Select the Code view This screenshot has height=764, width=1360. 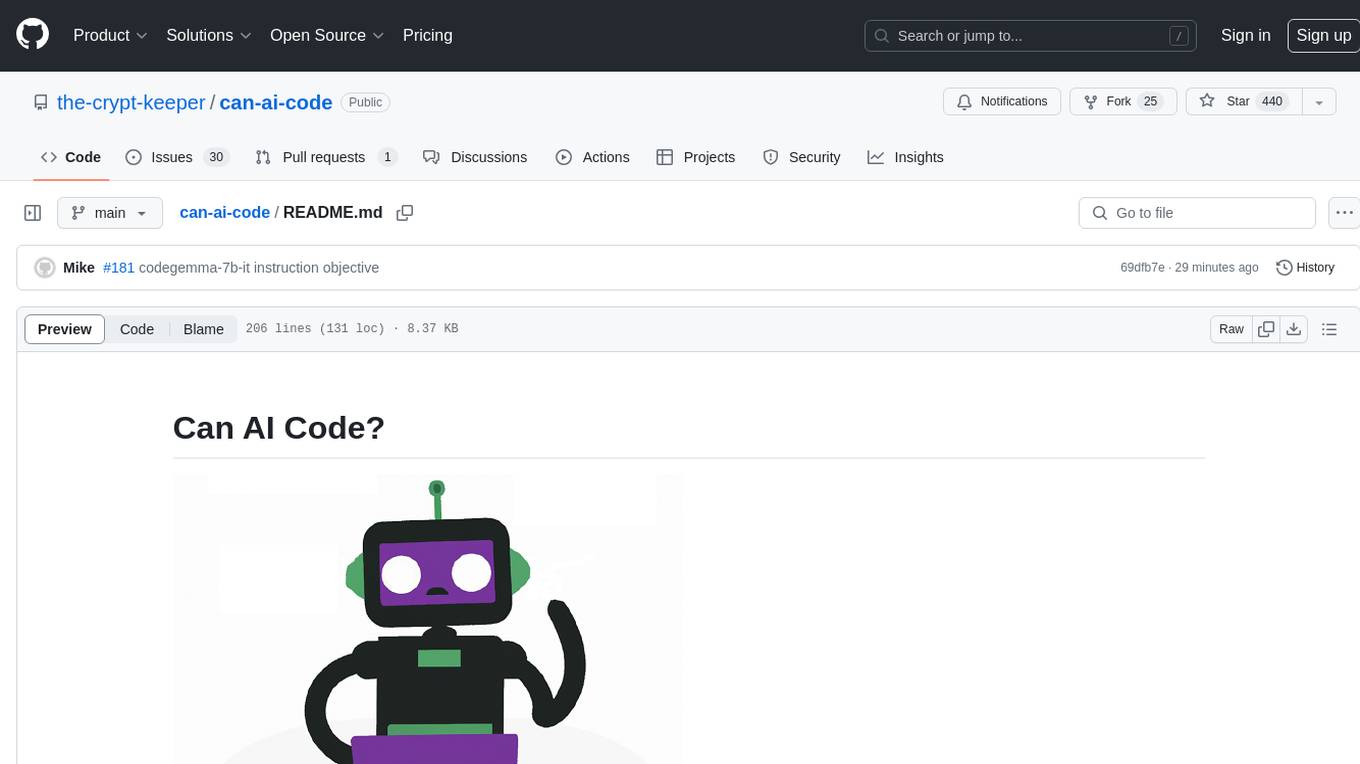(137, 329)
